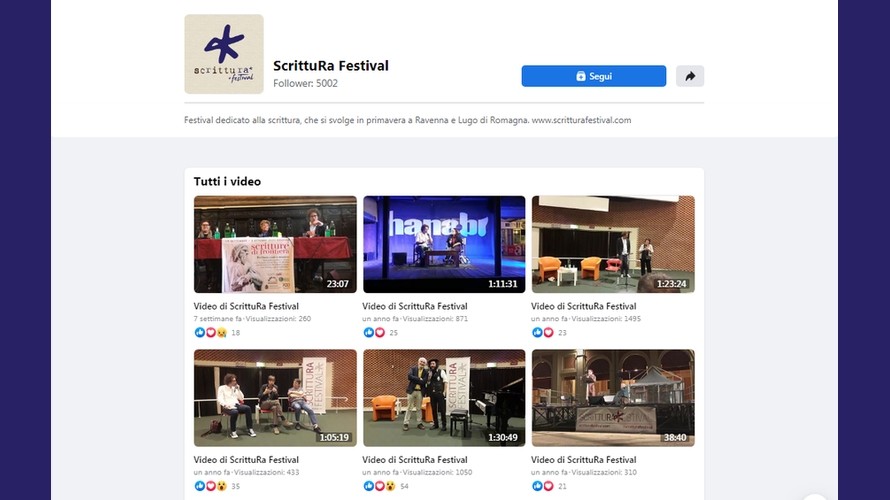Click the Tutti i video heading
This screenshot has height=500, width=890.
coord(227,182)
